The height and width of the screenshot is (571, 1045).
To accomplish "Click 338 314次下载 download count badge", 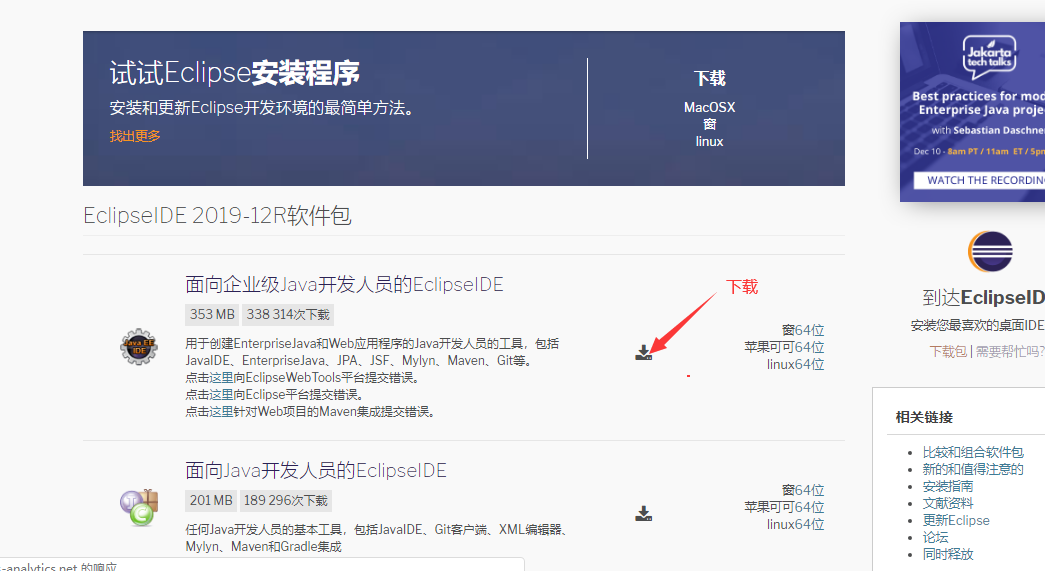I will click(x=288, y=314).
